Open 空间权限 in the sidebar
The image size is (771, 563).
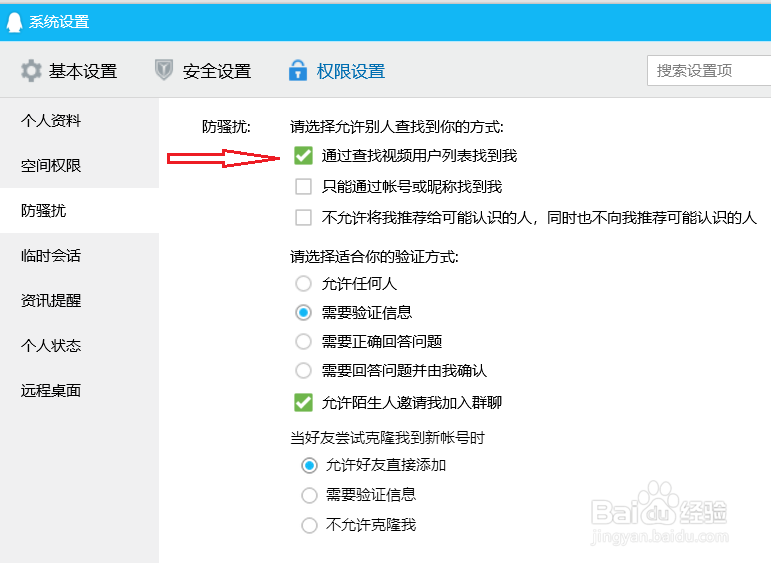coord(79,166)
